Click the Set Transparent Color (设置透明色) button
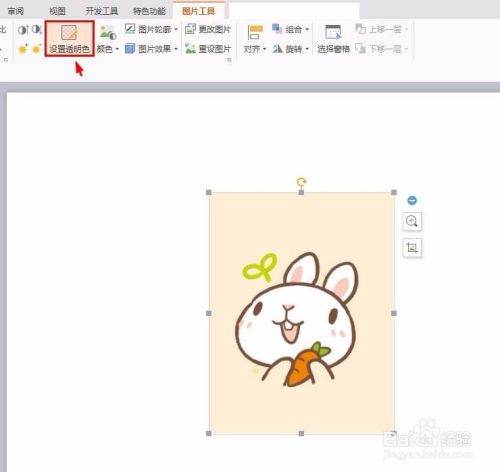Screen dimensions: 500x472 tap(70, 38)
